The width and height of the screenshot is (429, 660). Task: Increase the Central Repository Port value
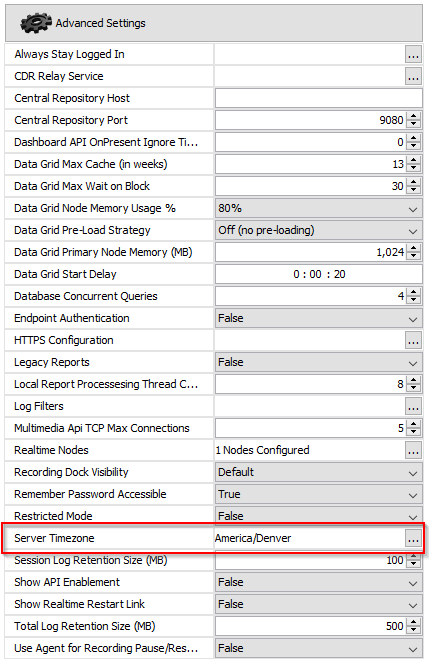coord(414,117)
